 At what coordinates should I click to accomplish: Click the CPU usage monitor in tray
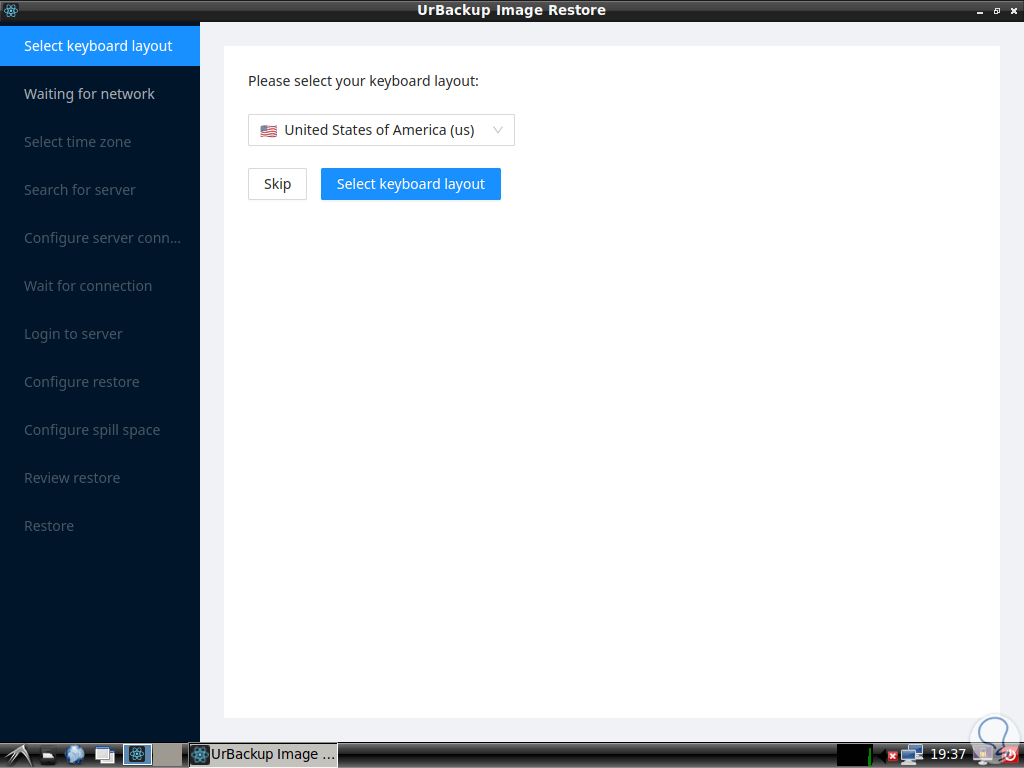pyautogui.click(x=855, y=755)
